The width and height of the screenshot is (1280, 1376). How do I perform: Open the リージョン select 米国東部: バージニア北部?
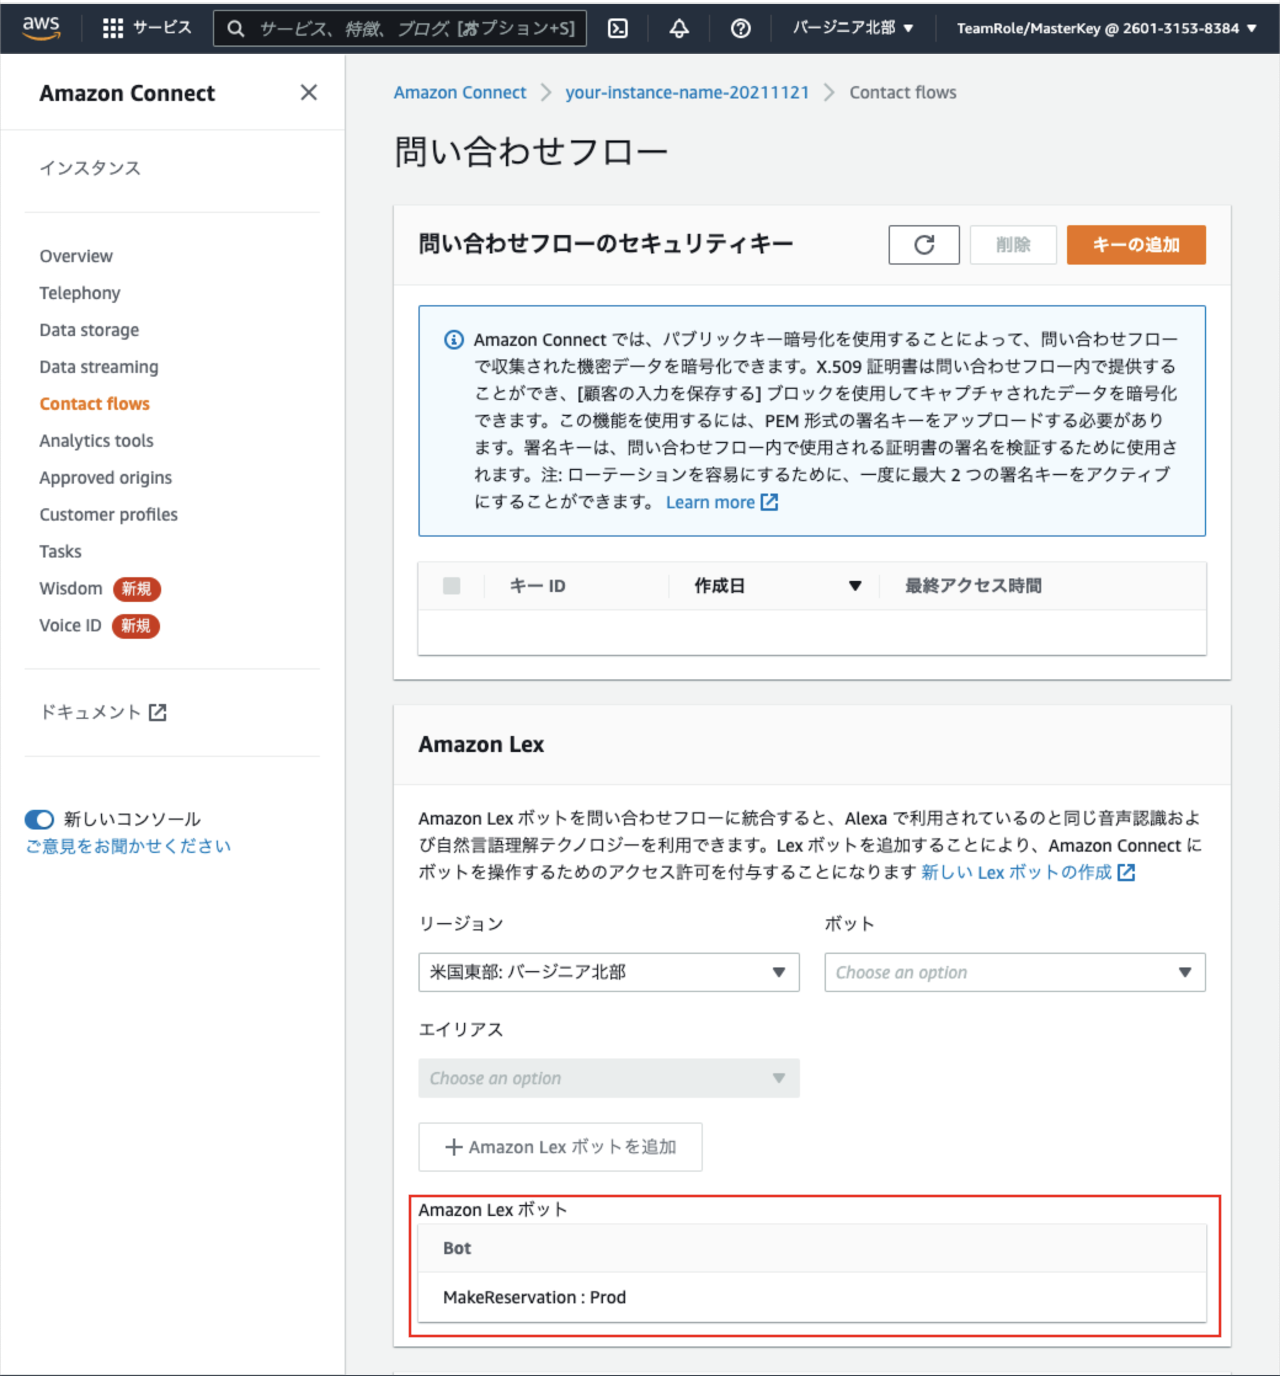pos(609,972)
